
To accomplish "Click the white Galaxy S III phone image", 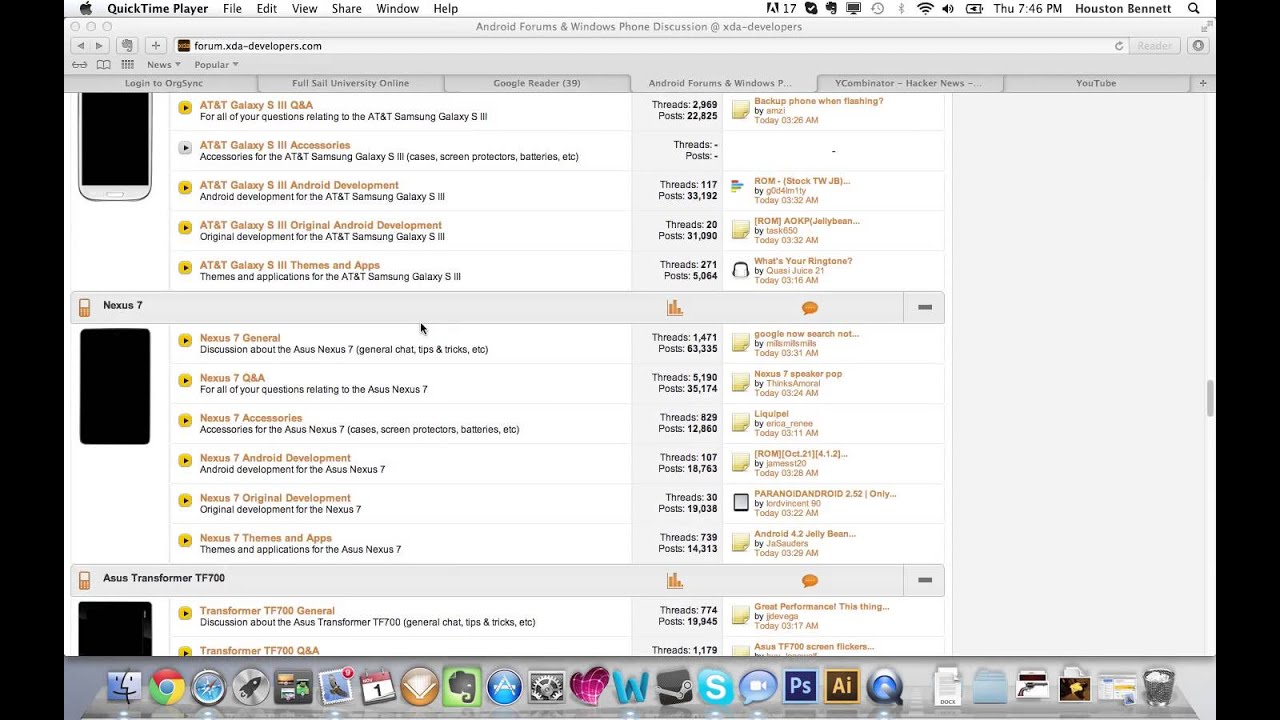I will pyautogui.click(x=115, y=147).
